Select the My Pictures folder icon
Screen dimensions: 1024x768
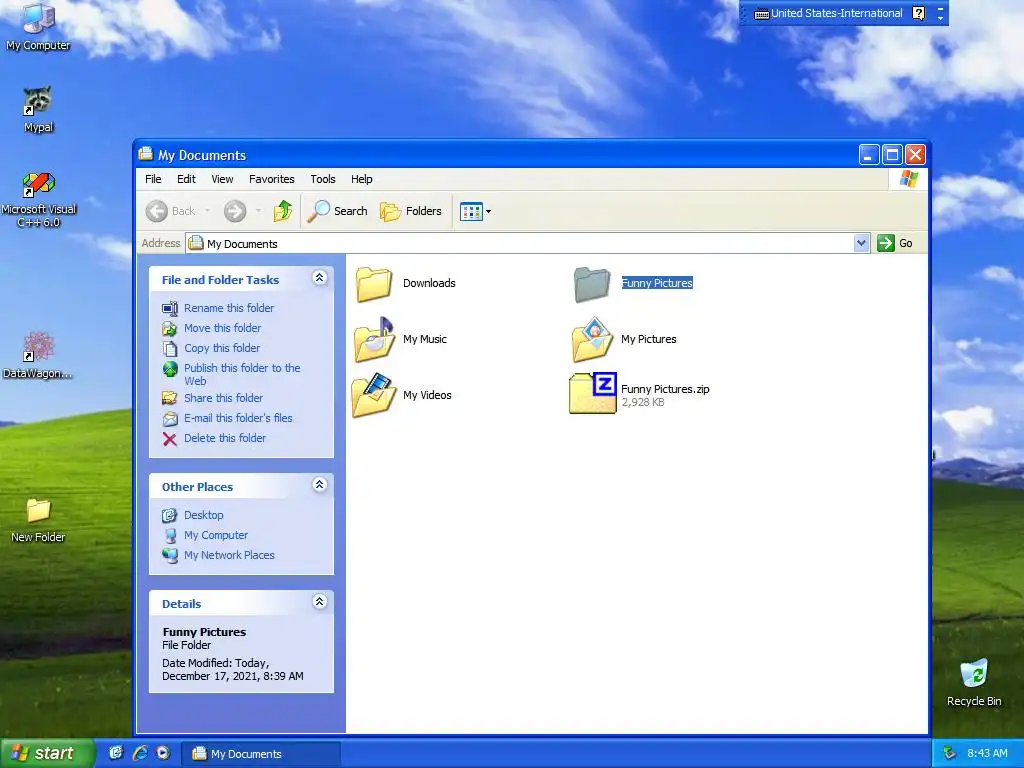pos(592,340)
